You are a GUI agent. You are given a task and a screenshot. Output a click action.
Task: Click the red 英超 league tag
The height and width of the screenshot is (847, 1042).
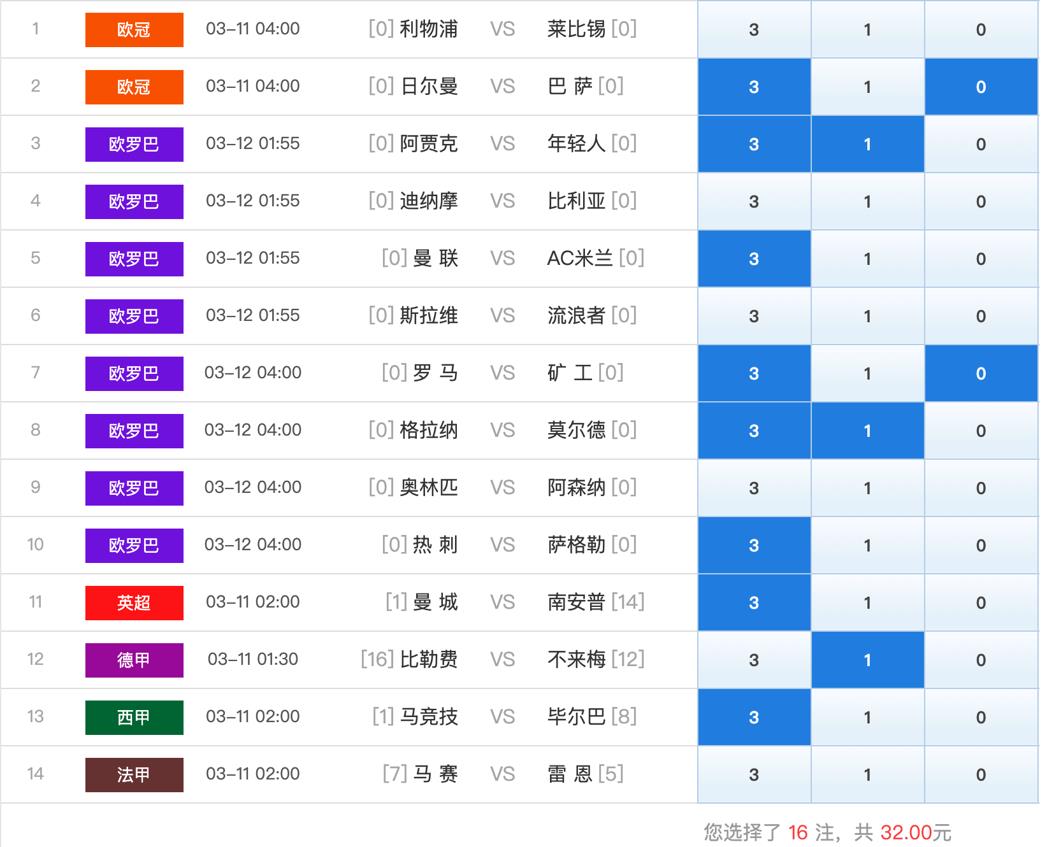[134, 603]
